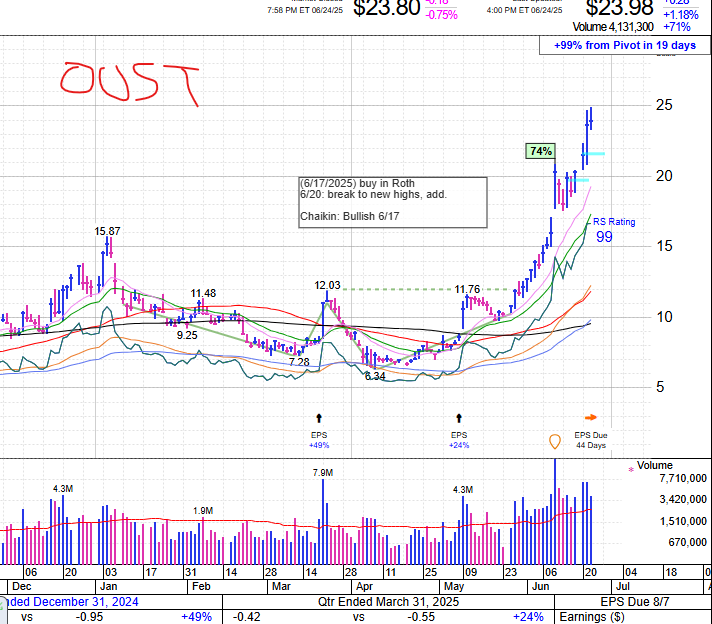Click the Feb month label on time axis

point(201,586)
